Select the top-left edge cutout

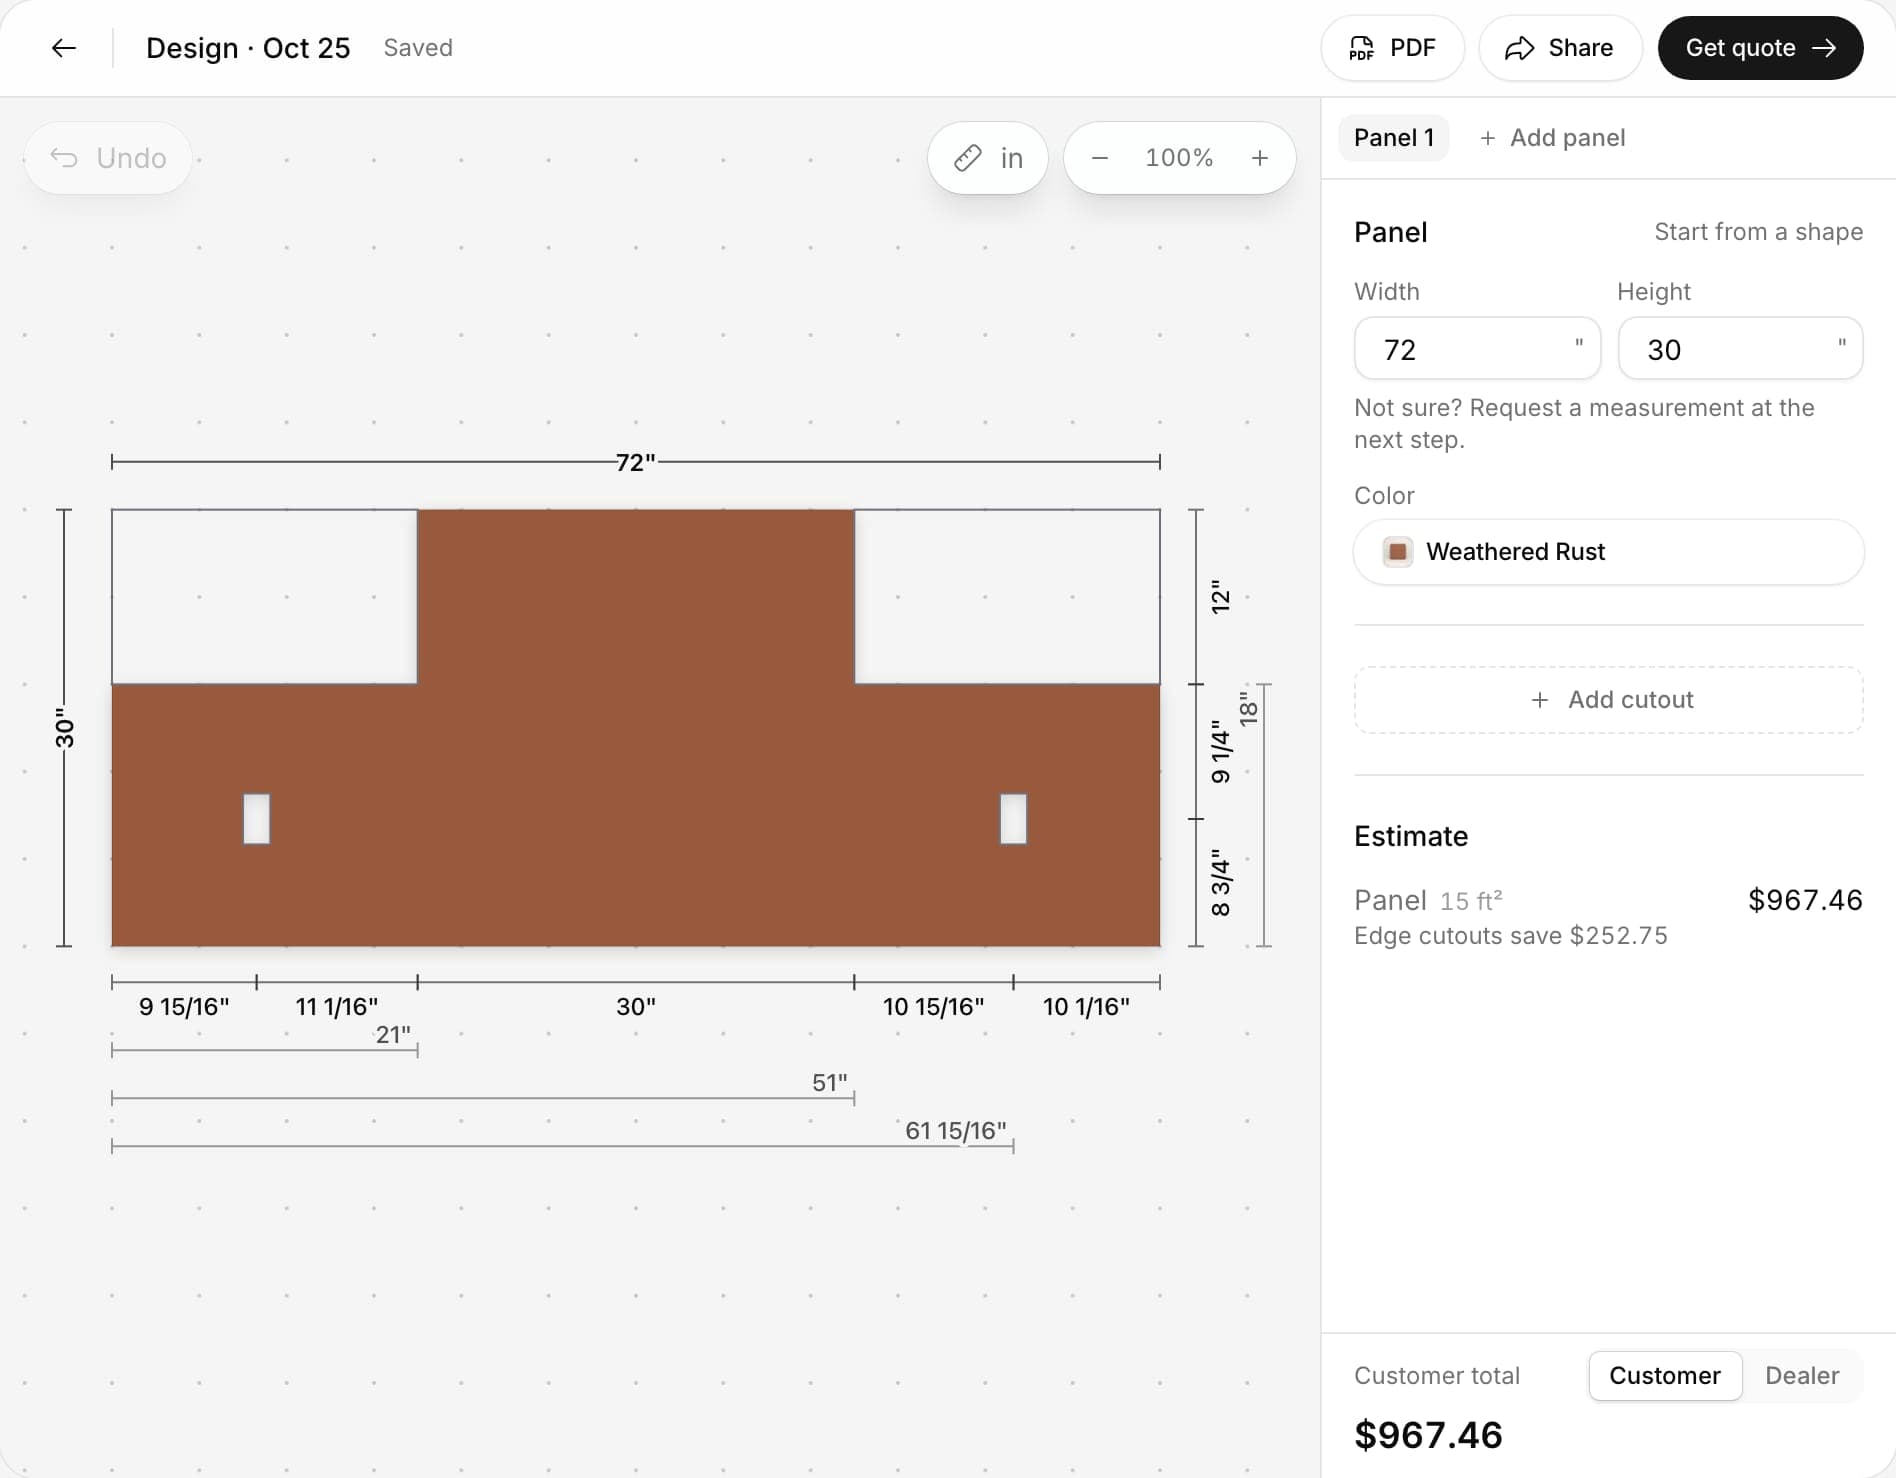(264, 597)
